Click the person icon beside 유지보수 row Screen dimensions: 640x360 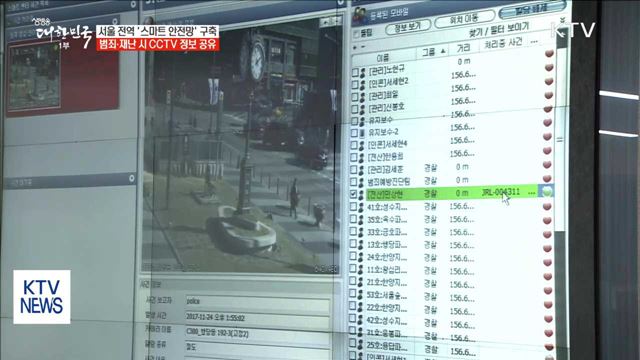tap(362, 122)
